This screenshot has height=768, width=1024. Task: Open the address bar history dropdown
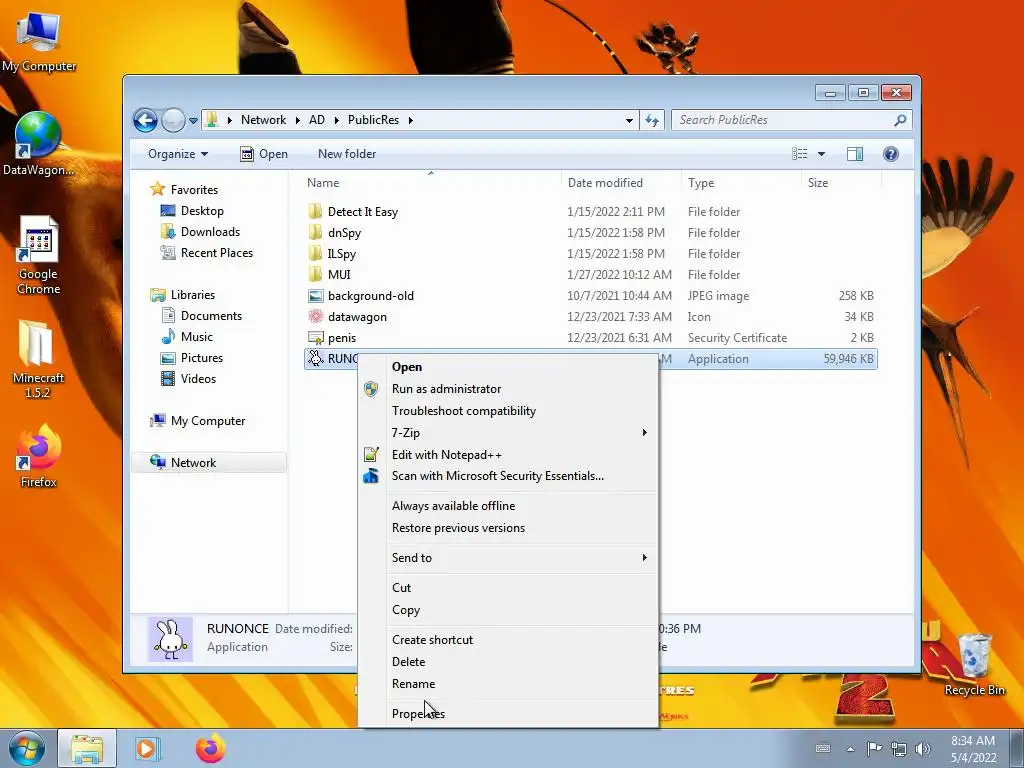pyautogui.click(x=629, y=120)
